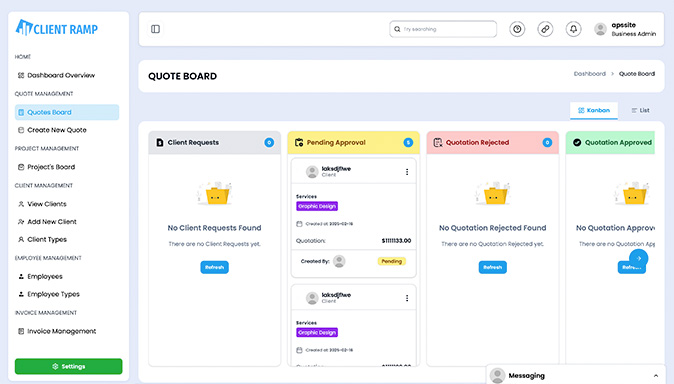Click the calendar icon on second card
Image resolution: width=674 pixels, height=384 pixels.
tap(299, 350)
